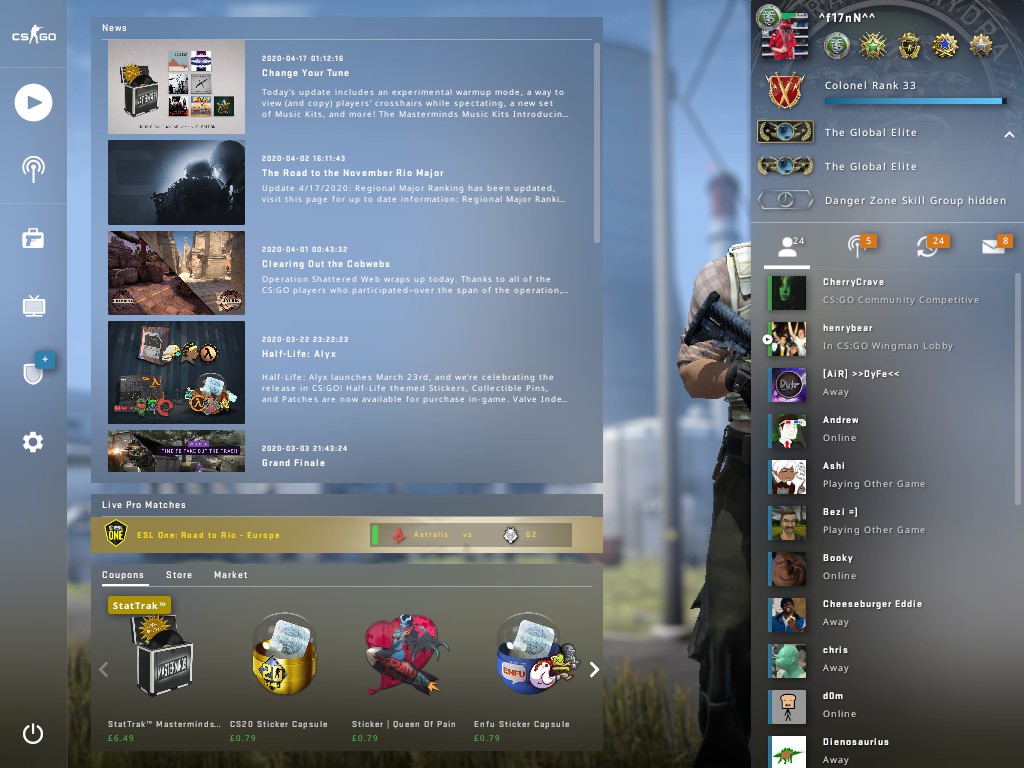Click the name [AIR] >>DyFe<<

click(861, 374)
